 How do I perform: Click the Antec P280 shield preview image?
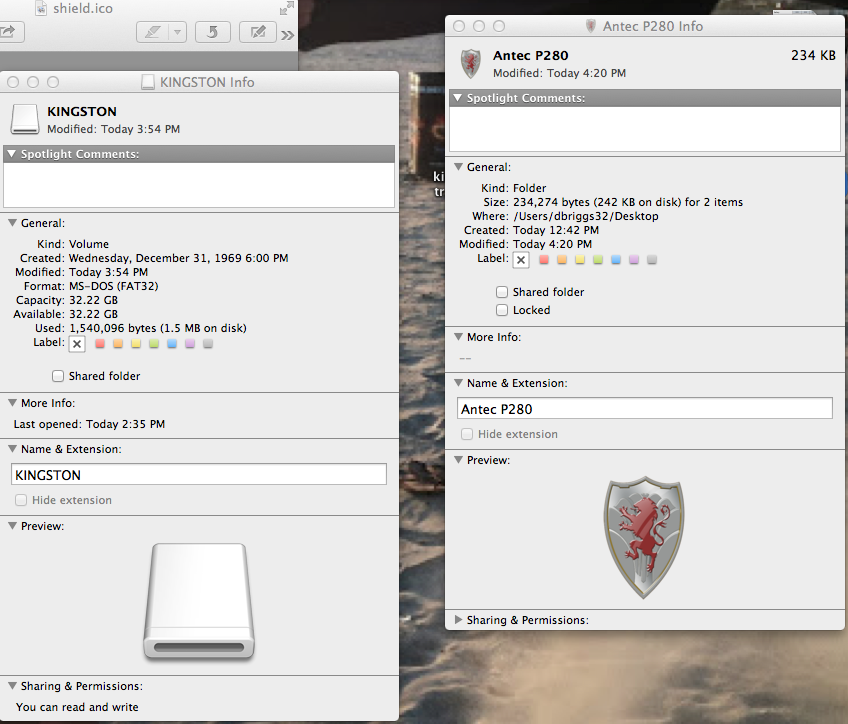[x=644, y=537]
